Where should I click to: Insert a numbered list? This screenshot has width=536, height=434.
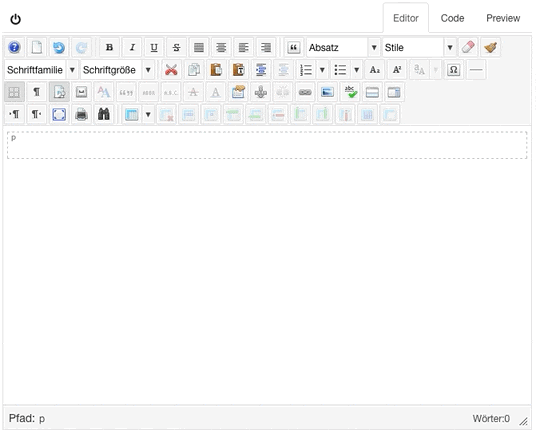coord(306,70)
